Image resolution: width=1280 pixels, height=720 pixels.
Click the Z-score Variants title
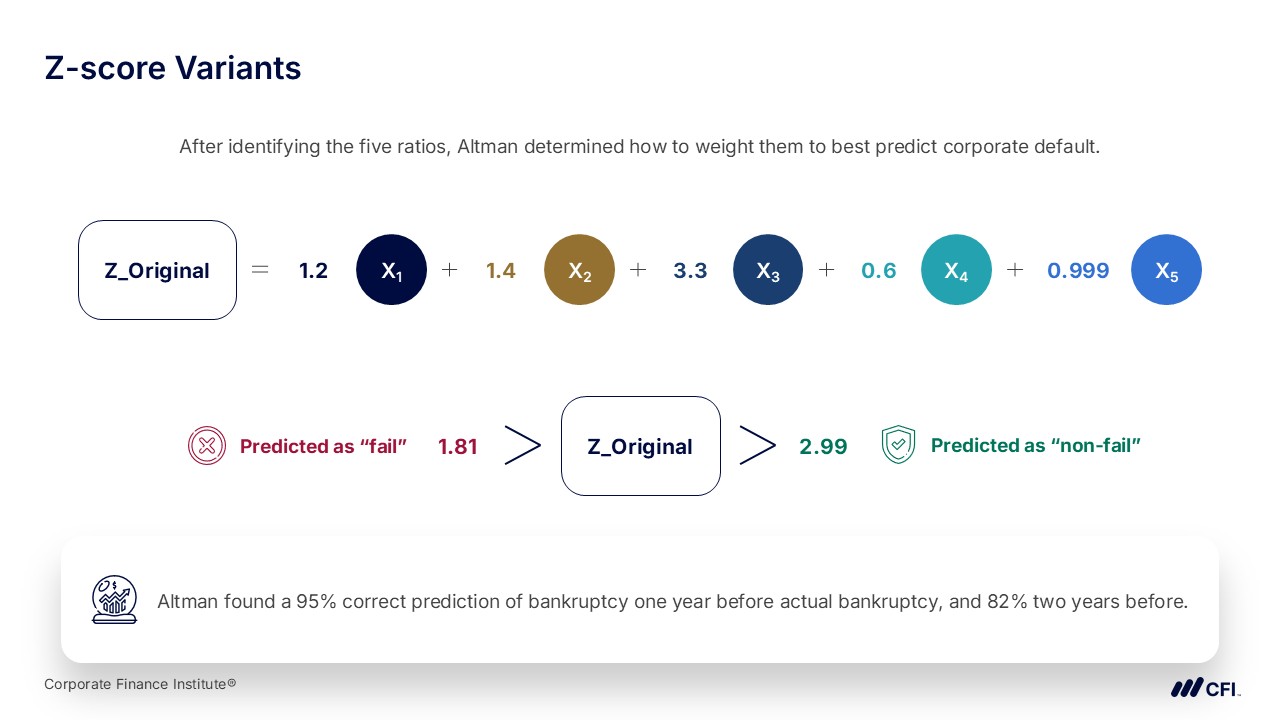point(173,68)
